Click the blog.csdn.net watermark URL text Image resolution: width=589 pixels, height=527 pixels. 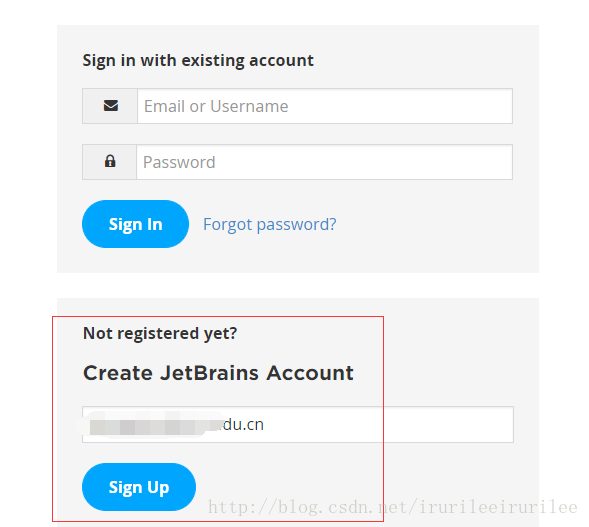[393, 507]
